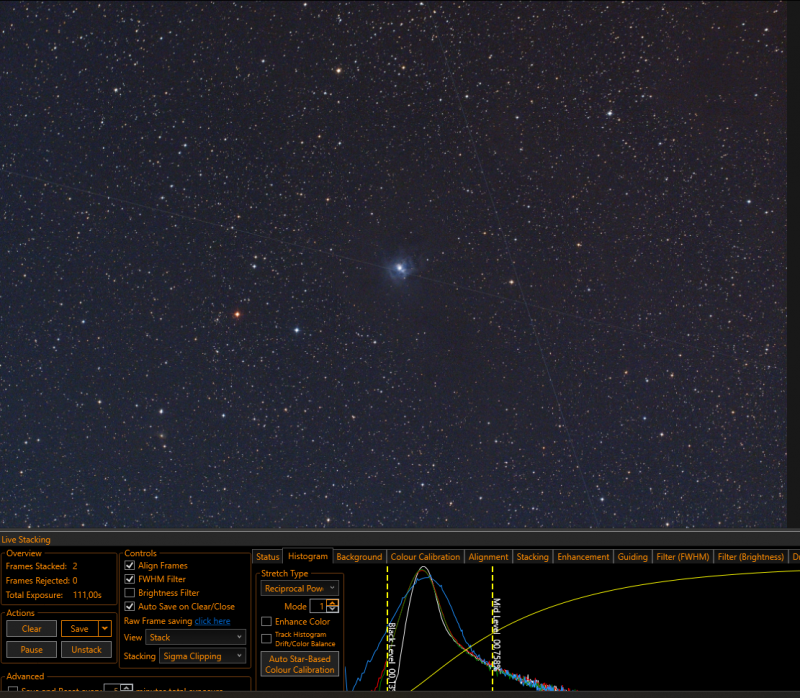Enable the Enhance Color checkbox

tap(266, 621)
